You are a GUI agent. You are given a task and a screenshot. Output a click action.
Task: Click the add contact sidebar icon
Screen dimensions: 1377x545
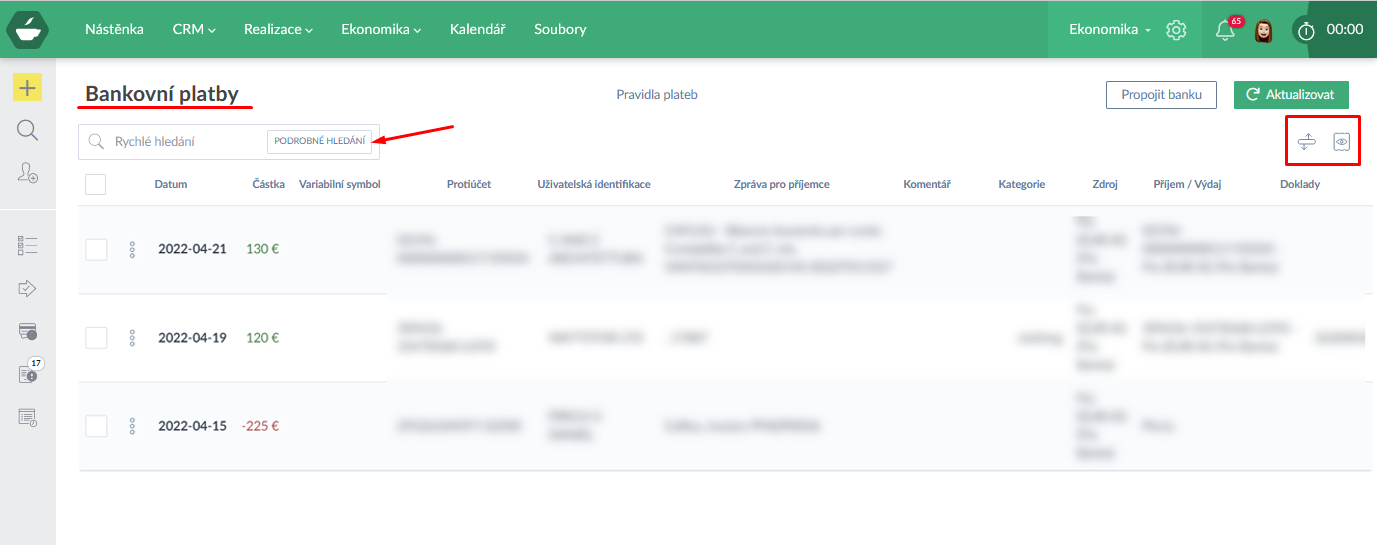[x=27, y=173]
